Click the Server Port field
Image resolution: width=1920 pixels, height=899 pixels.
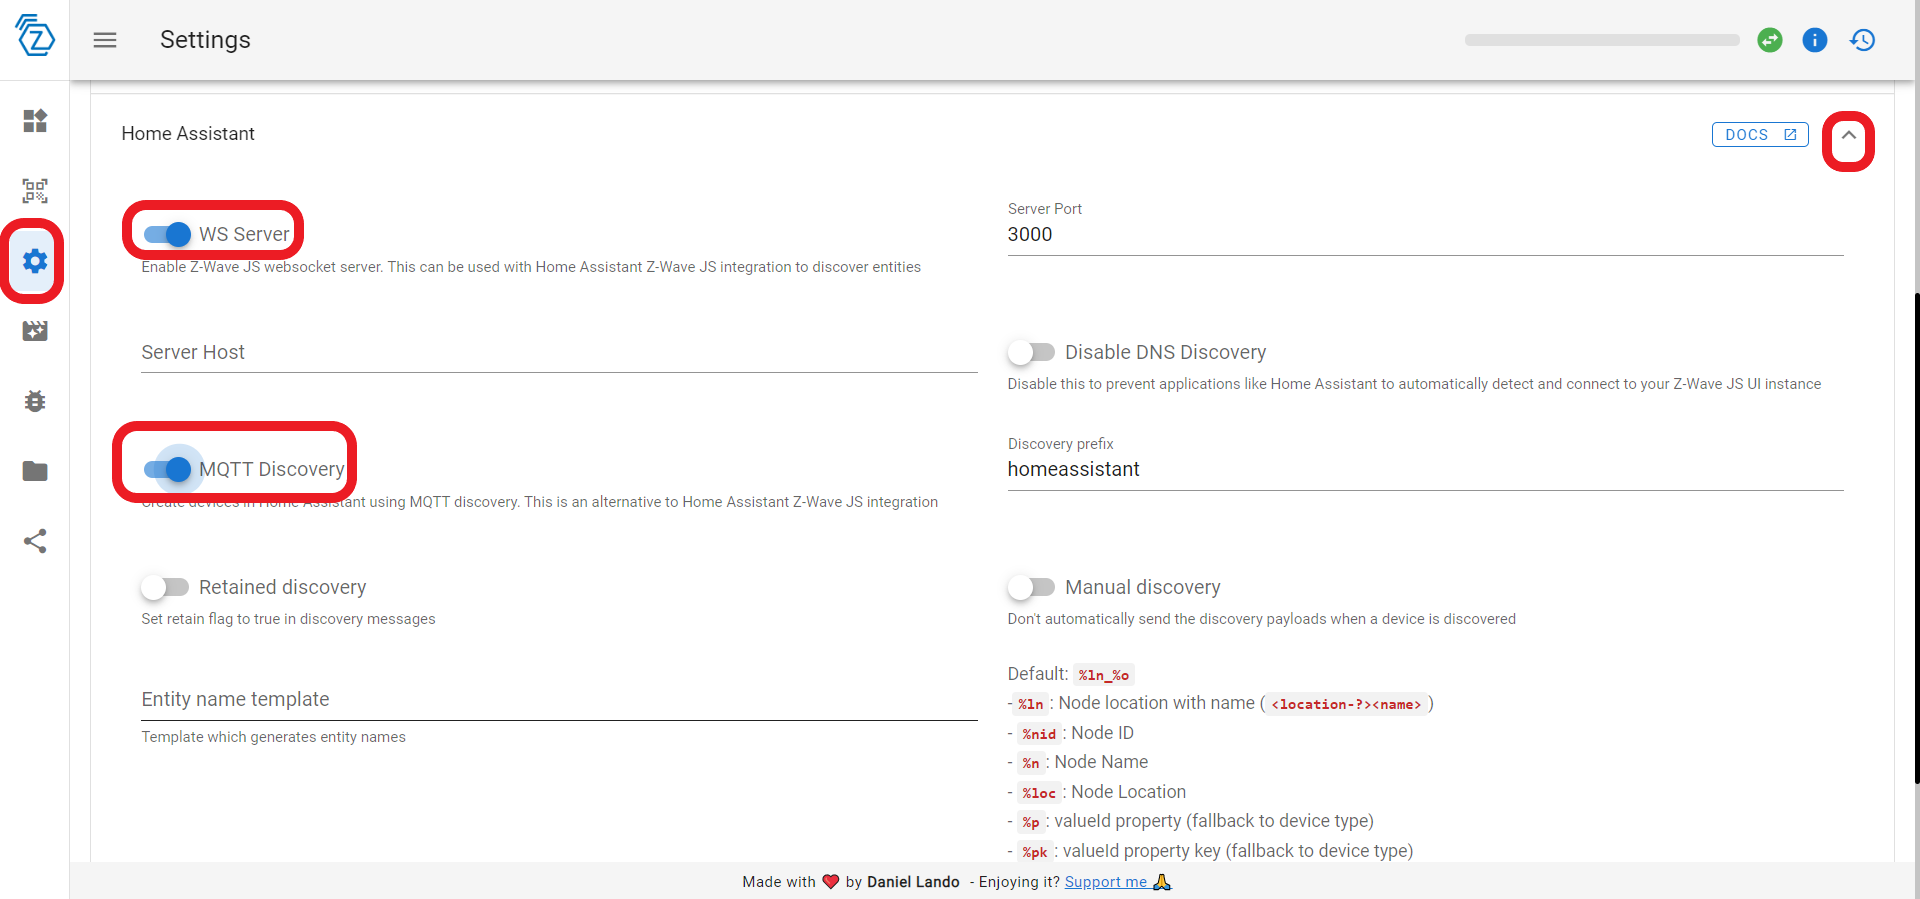click(1425, 234)
